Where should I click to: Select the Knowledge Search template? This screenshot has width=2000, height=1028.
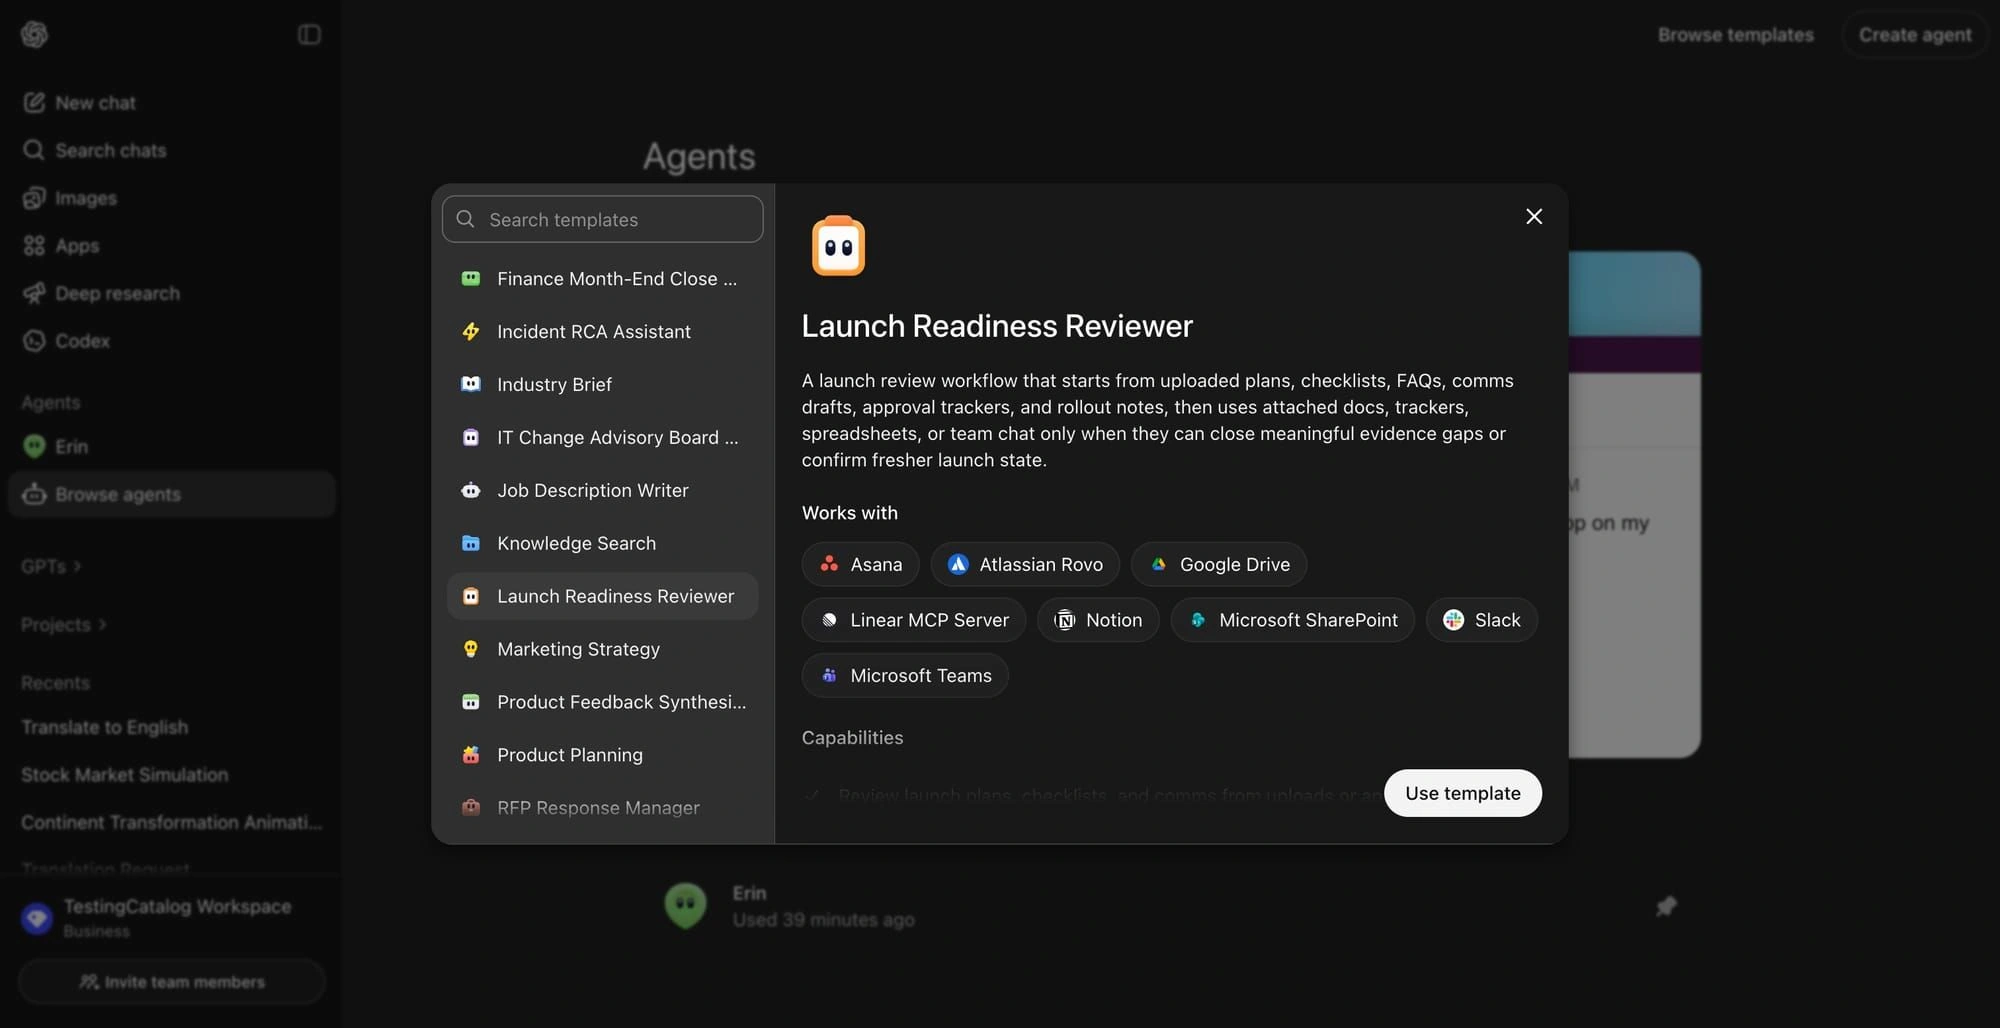coord(602,543)
